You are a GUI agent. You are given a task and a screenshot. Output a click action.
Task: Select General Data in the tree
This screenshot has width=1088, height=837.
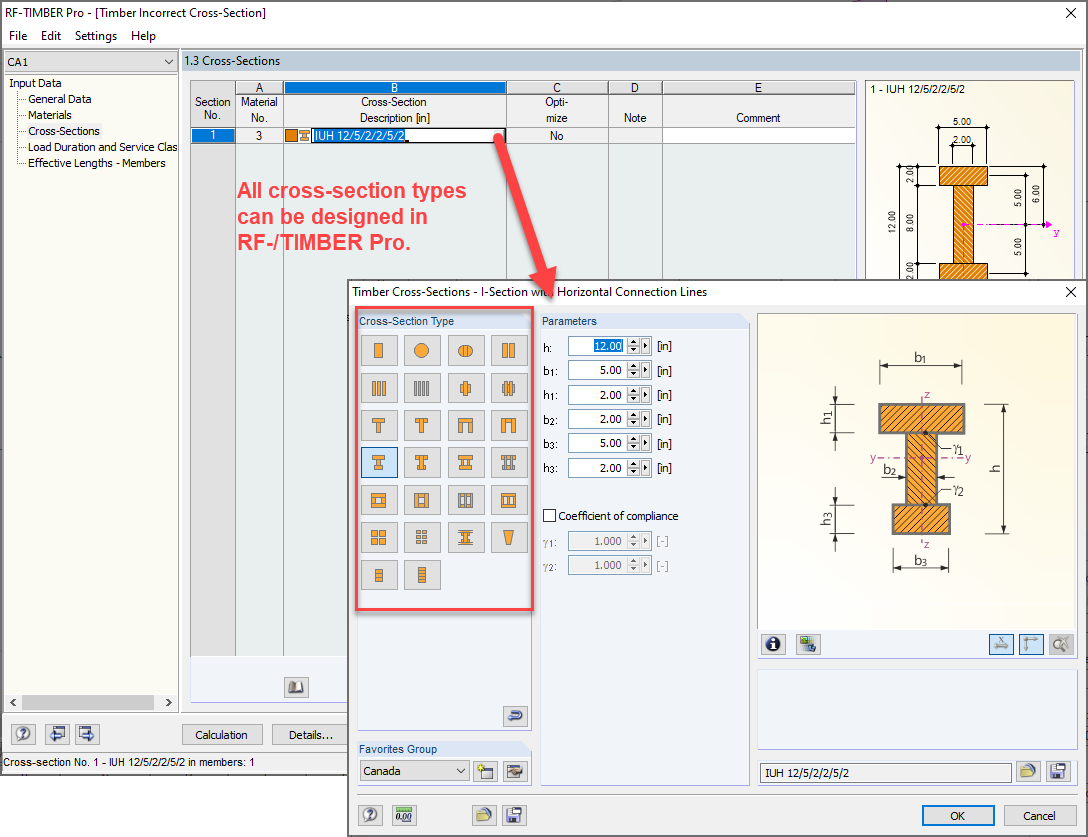tap(60, 99)
